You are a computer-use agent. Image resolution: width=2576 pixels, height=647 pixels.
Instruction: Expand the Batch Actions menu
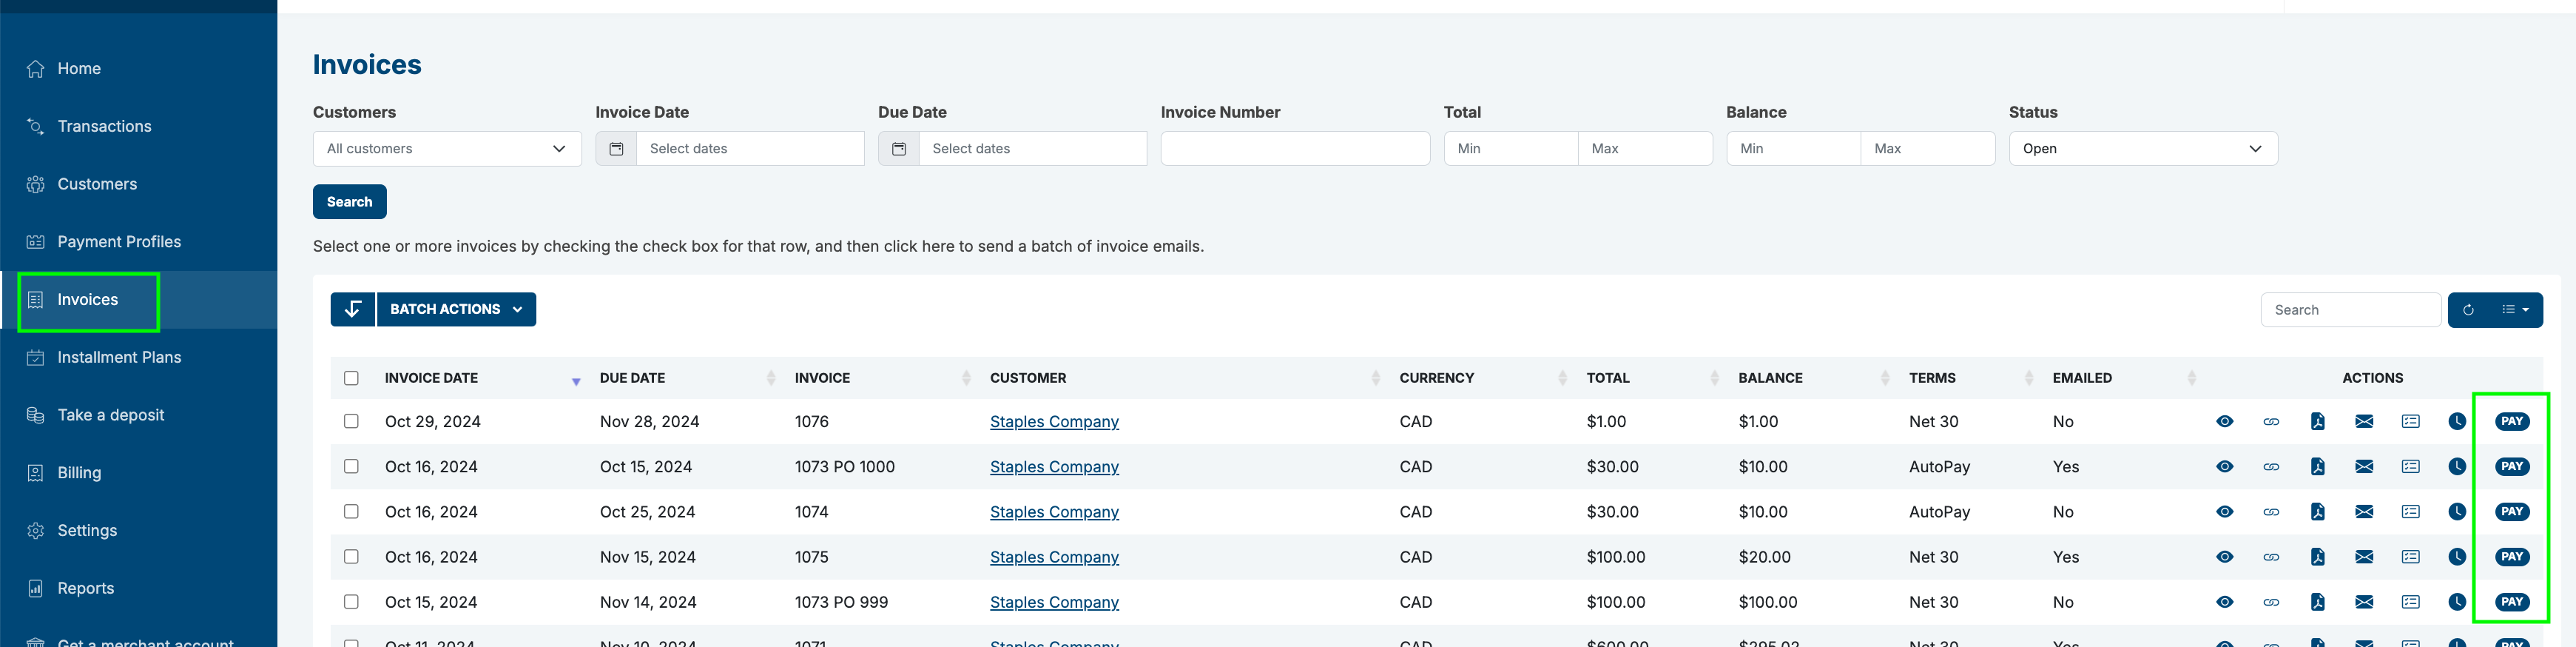(x=456, y=309)
